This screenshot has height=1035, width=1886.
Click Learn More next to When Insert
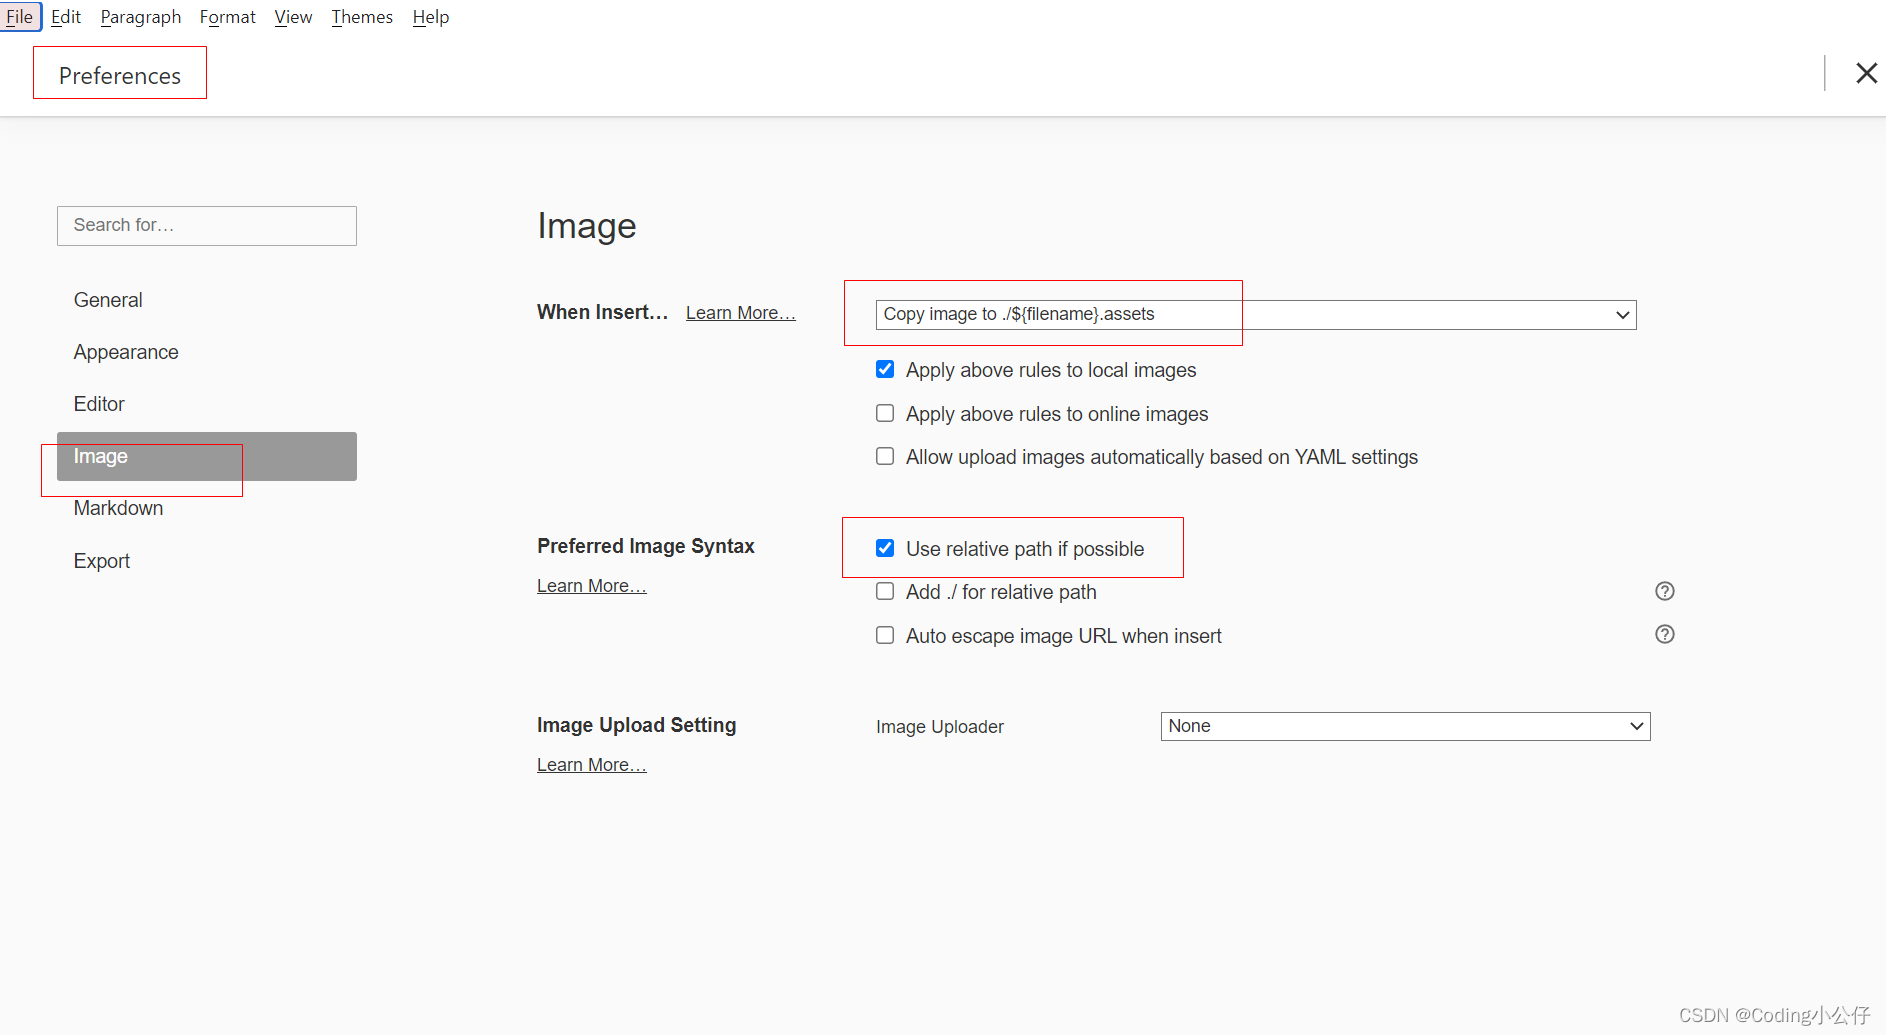tap(741, 313)
